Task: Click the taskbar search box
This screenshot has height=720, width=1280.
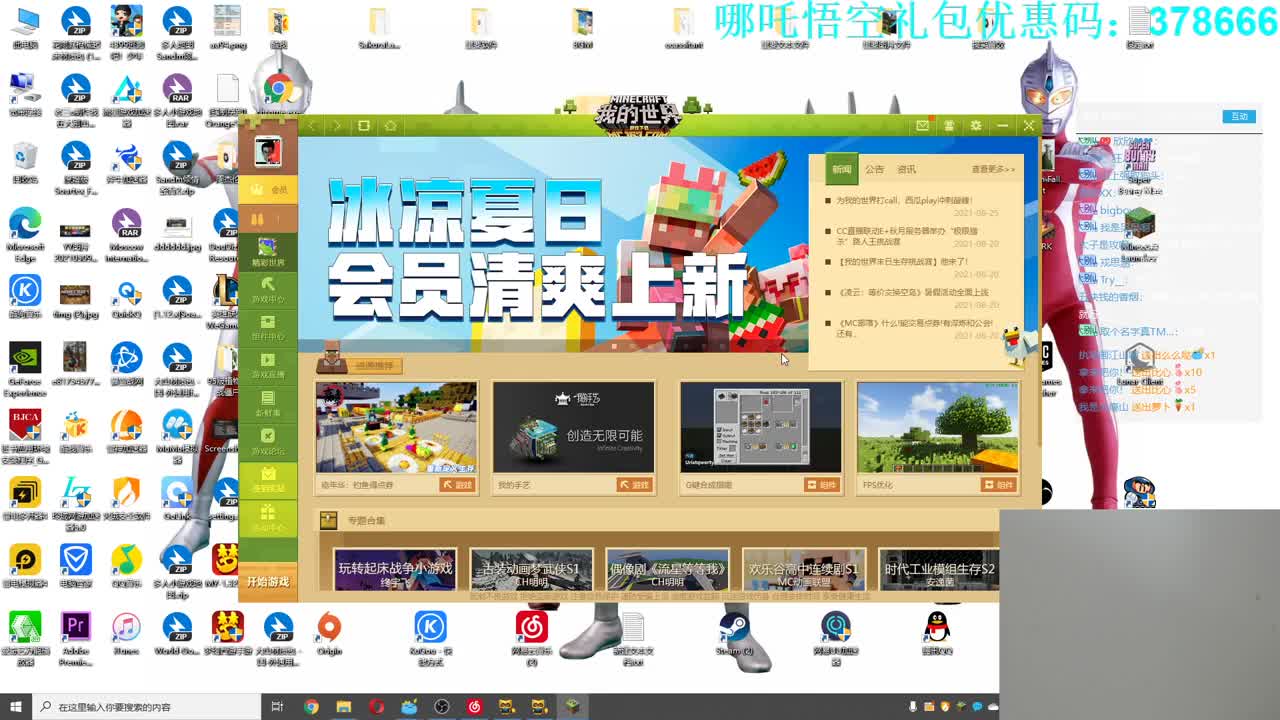Action: coord(146,706)
